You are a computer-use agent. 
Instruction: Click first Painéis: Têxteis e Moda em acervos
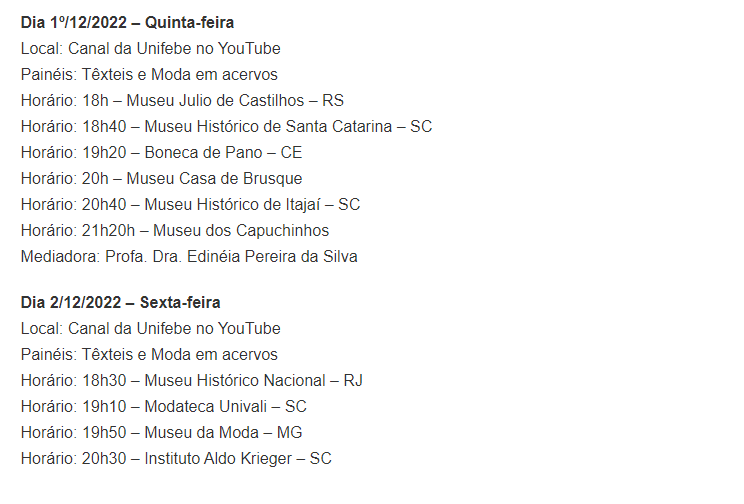[x=149, y=75]
